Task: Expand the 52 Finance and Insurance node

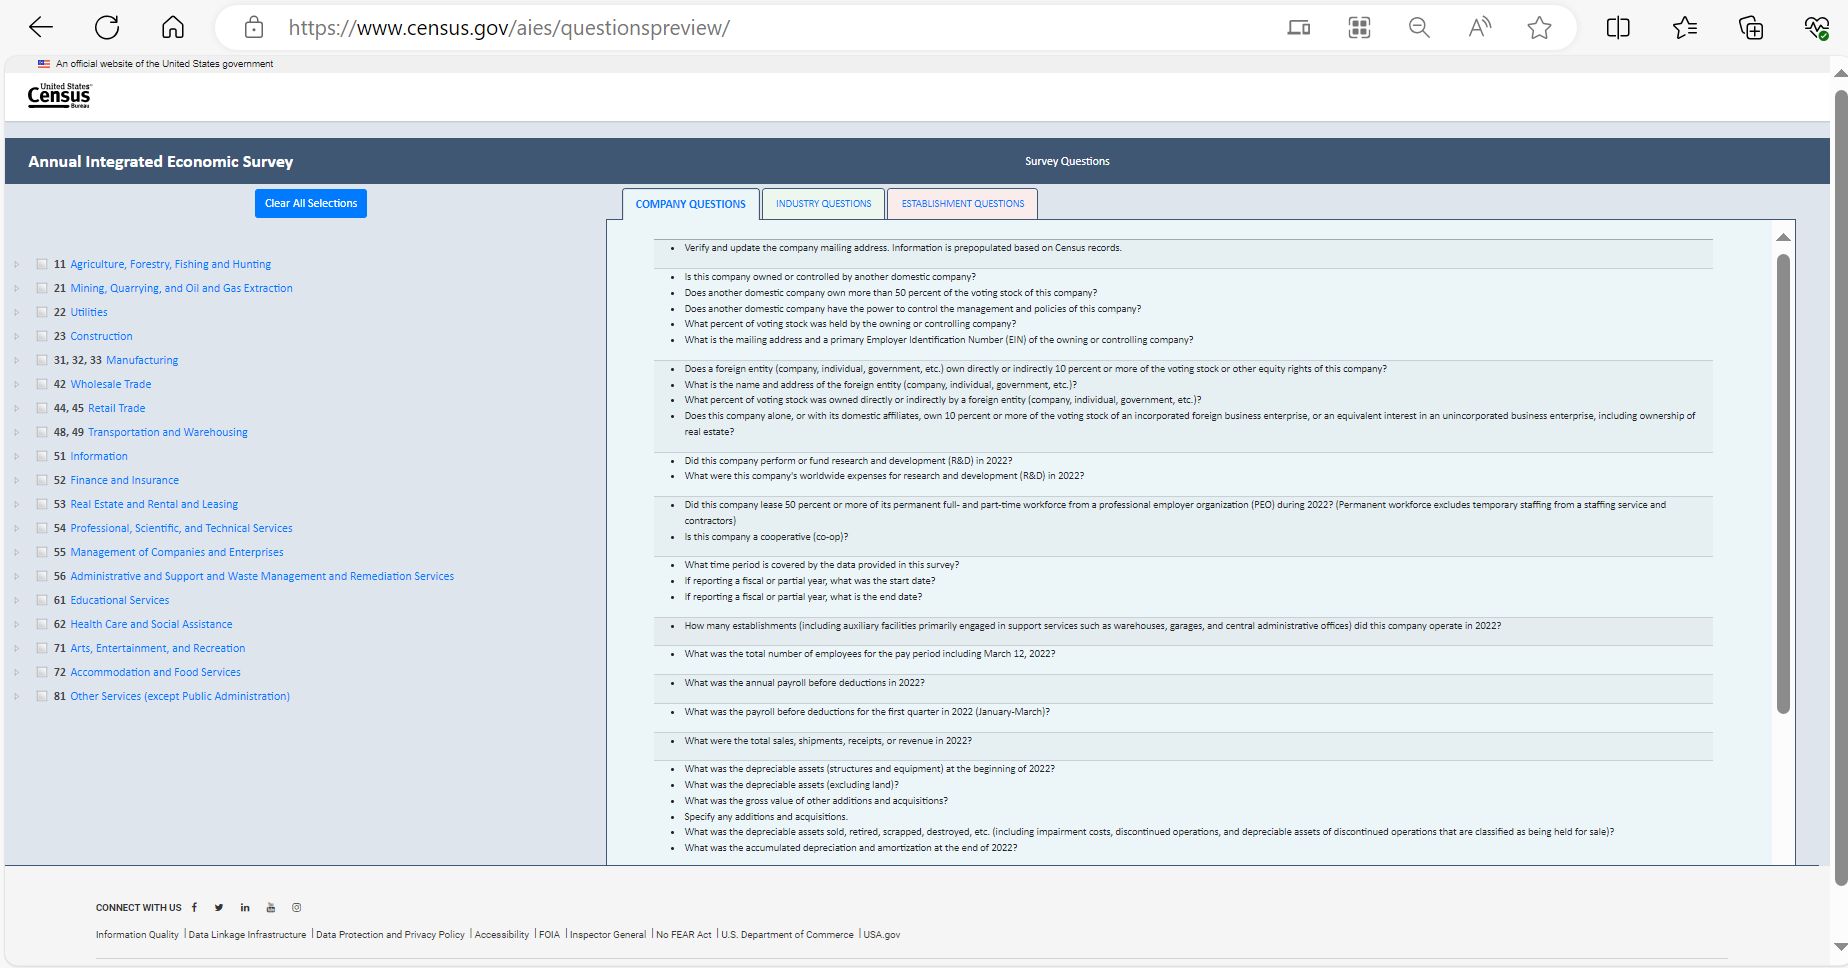Action: tap(17, 481)
